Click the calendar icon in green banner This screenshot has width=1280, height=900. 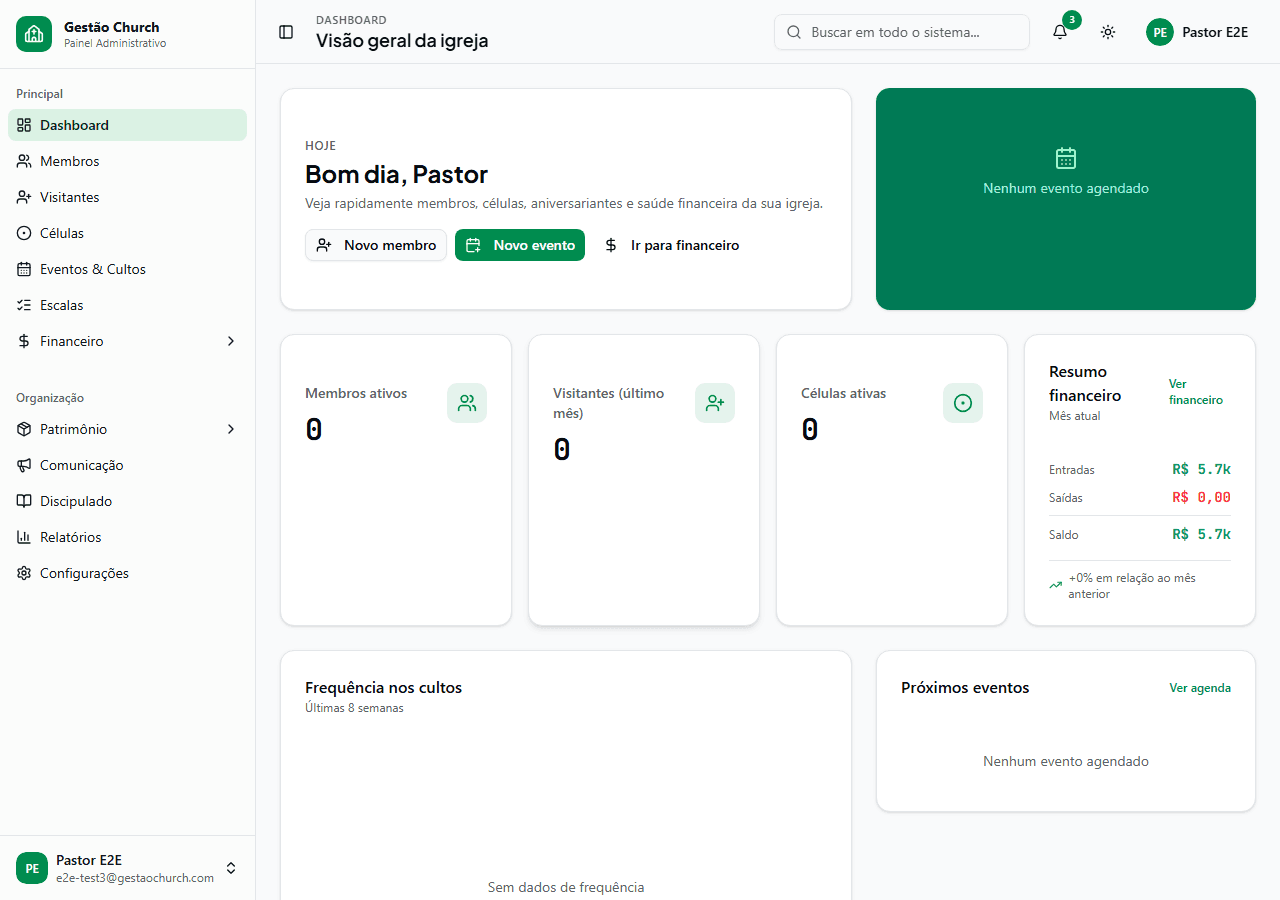click(1066, 158)
